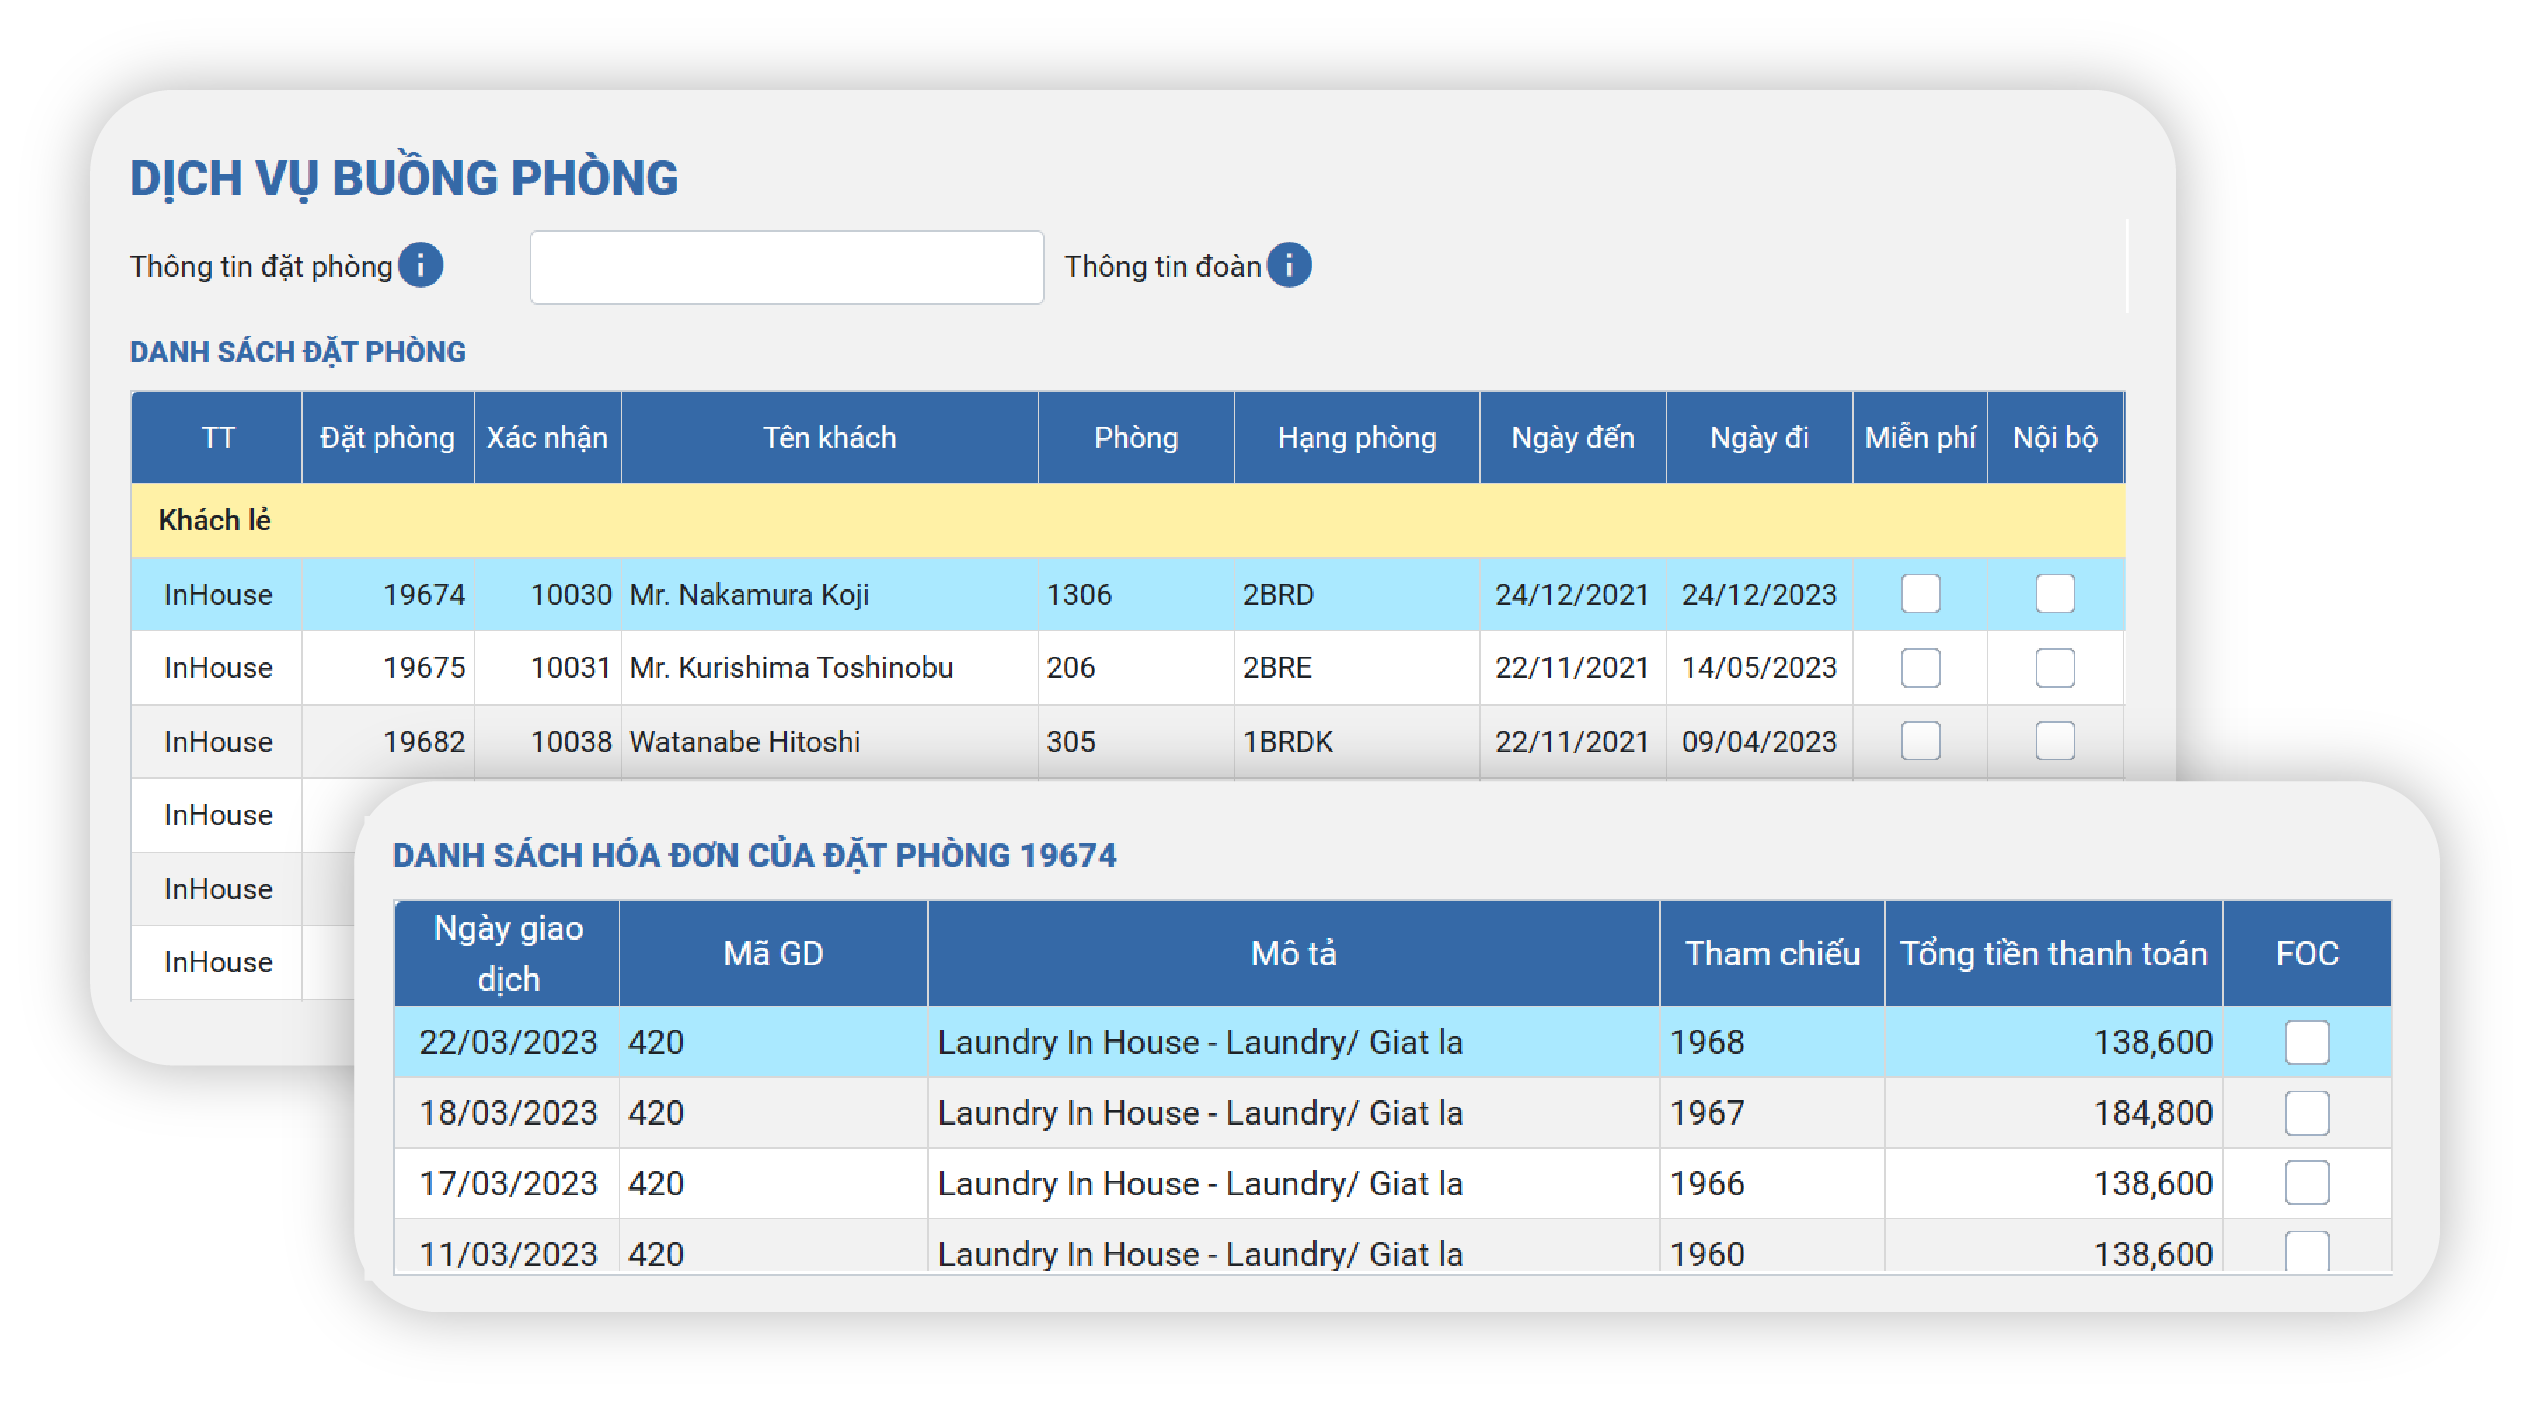This screenshot has width=2531, height=1403.
Task: Click the Hạng phòng column header
Action: coord(1356,438)
